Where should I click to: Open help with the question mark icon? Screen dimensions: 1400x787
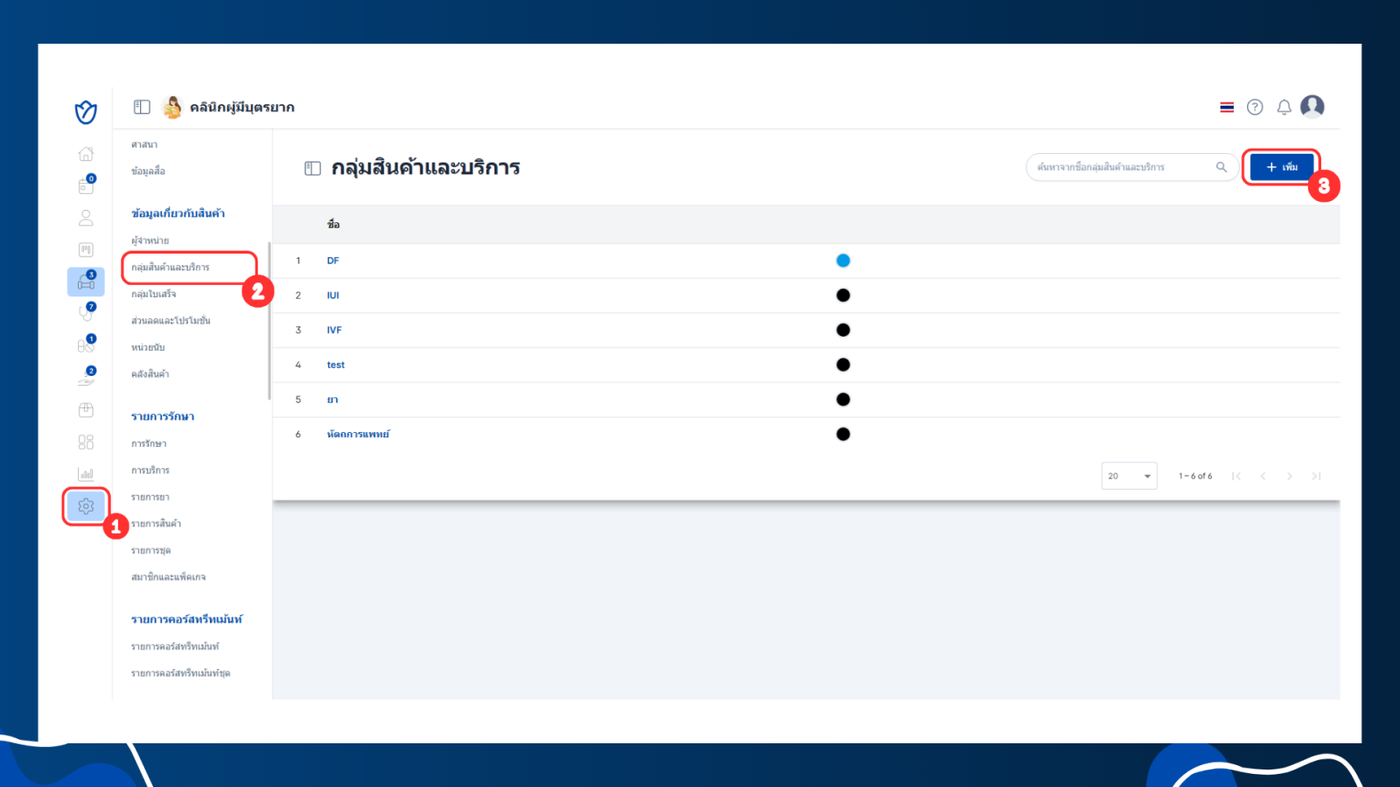[x=1255, y=107]
